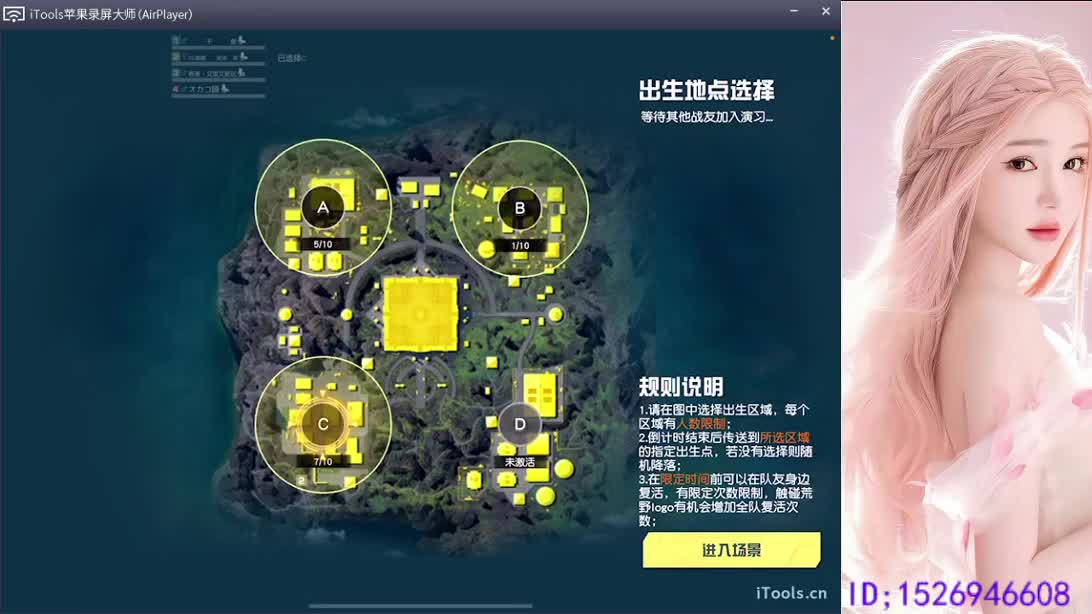1092x614 pixels.
Task: Click the orange 人数限制 highlighted text
Action: (701, 423)
